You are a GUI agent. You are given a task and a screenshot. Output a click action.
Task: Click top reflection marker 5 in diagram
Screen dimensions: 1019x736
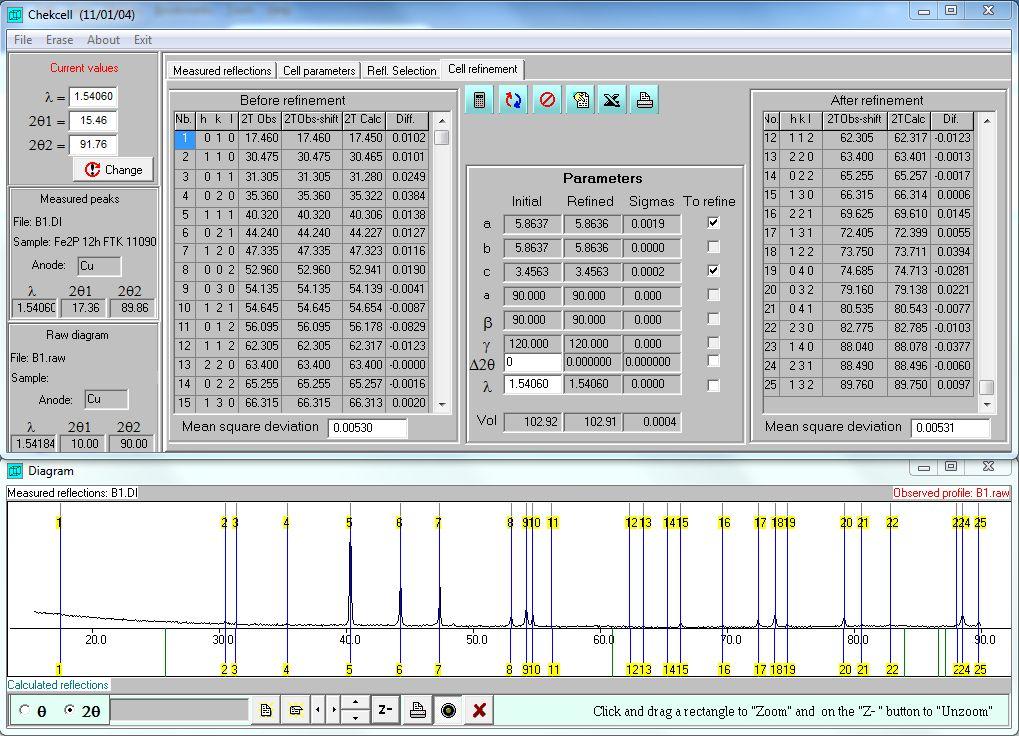point(349,522)
